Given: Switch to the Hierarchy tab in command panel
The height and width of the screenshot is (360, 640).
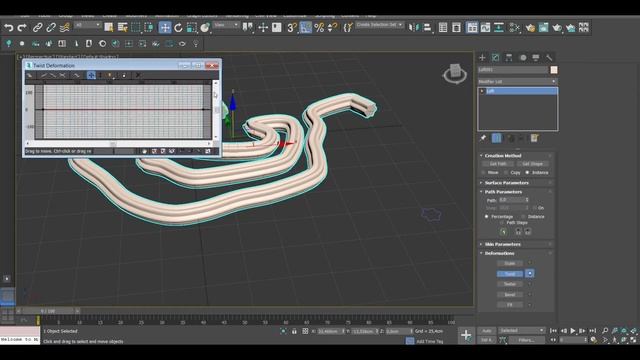Looking at the screenshot, I should [x=509, y=58].
